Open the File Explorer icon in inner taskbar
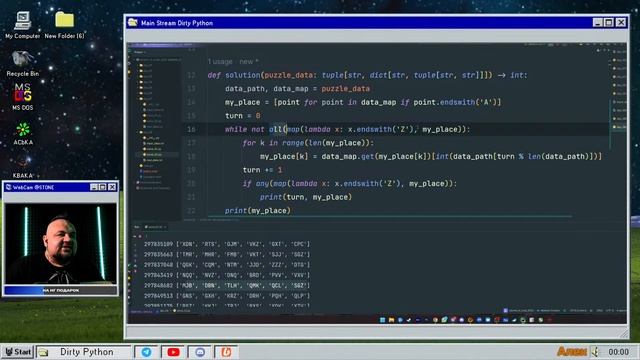The height and width of the screenshot is (360, 640). [391, 320]
